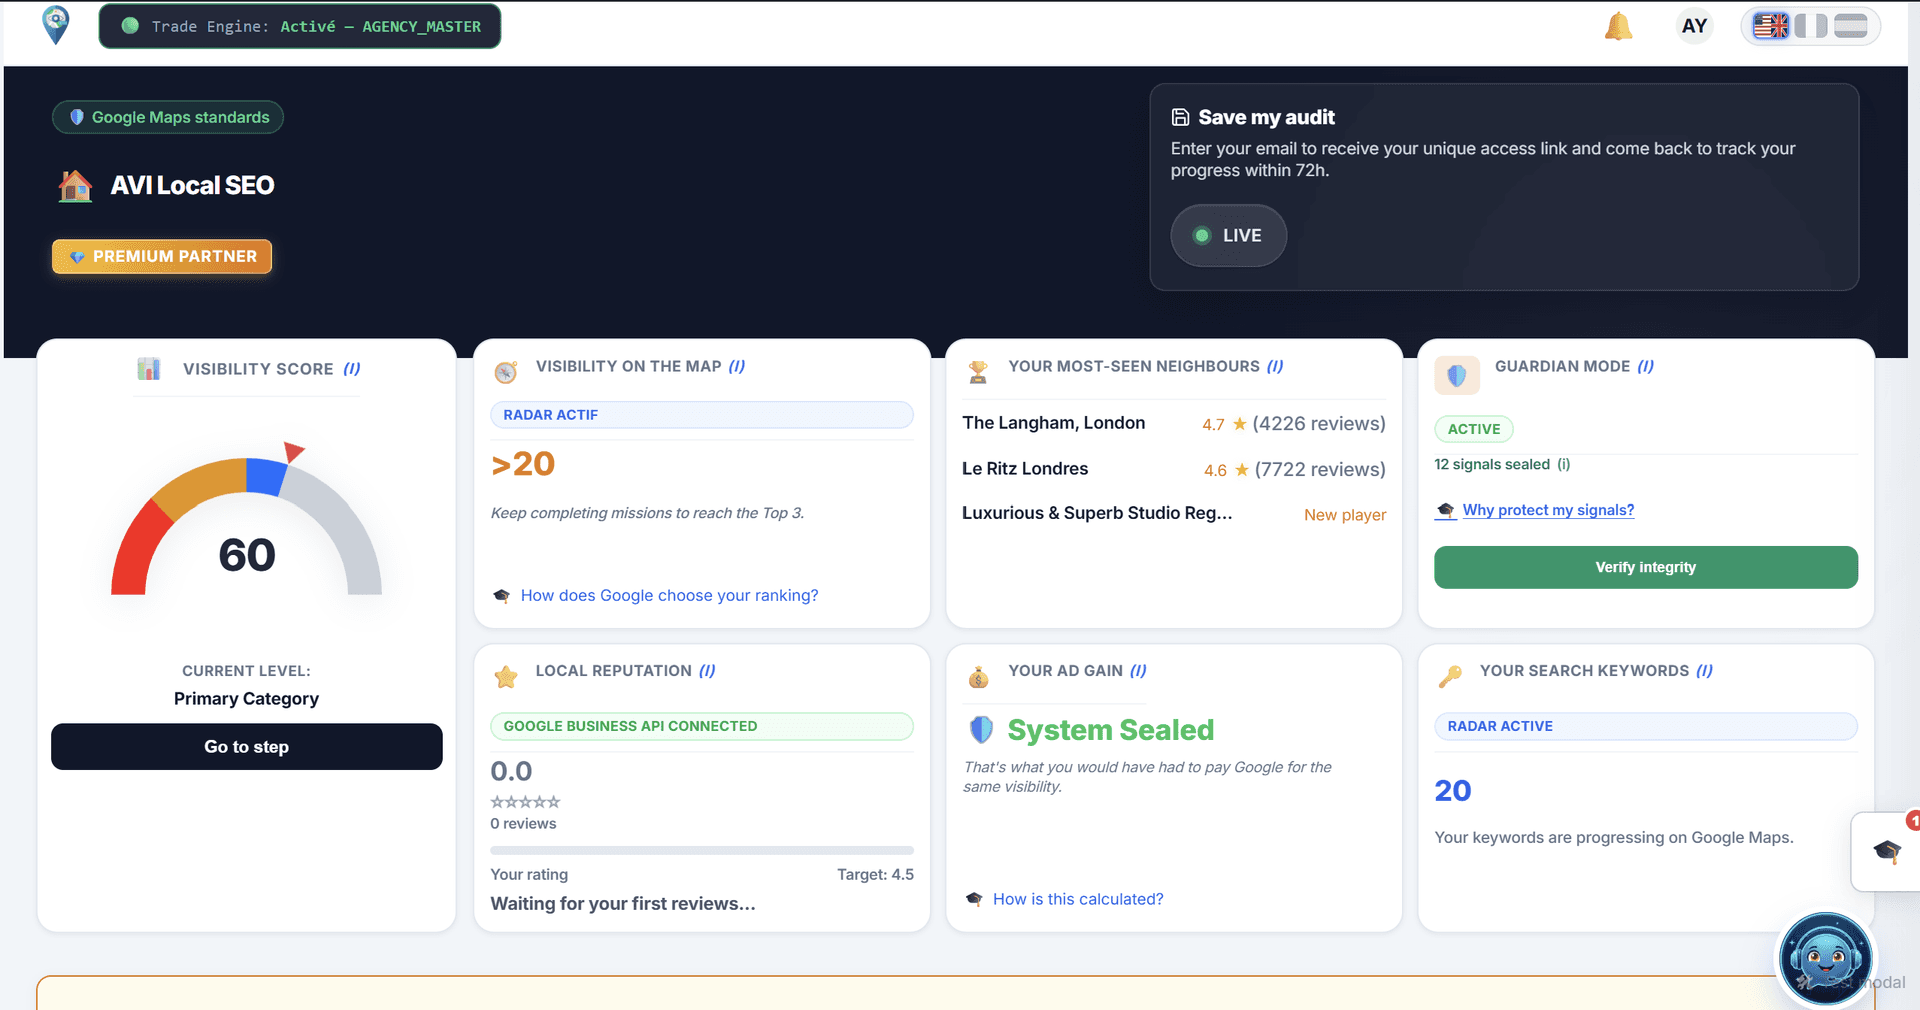
Task: Open the robot assistant chat bubble
Action: (1825, 959)
